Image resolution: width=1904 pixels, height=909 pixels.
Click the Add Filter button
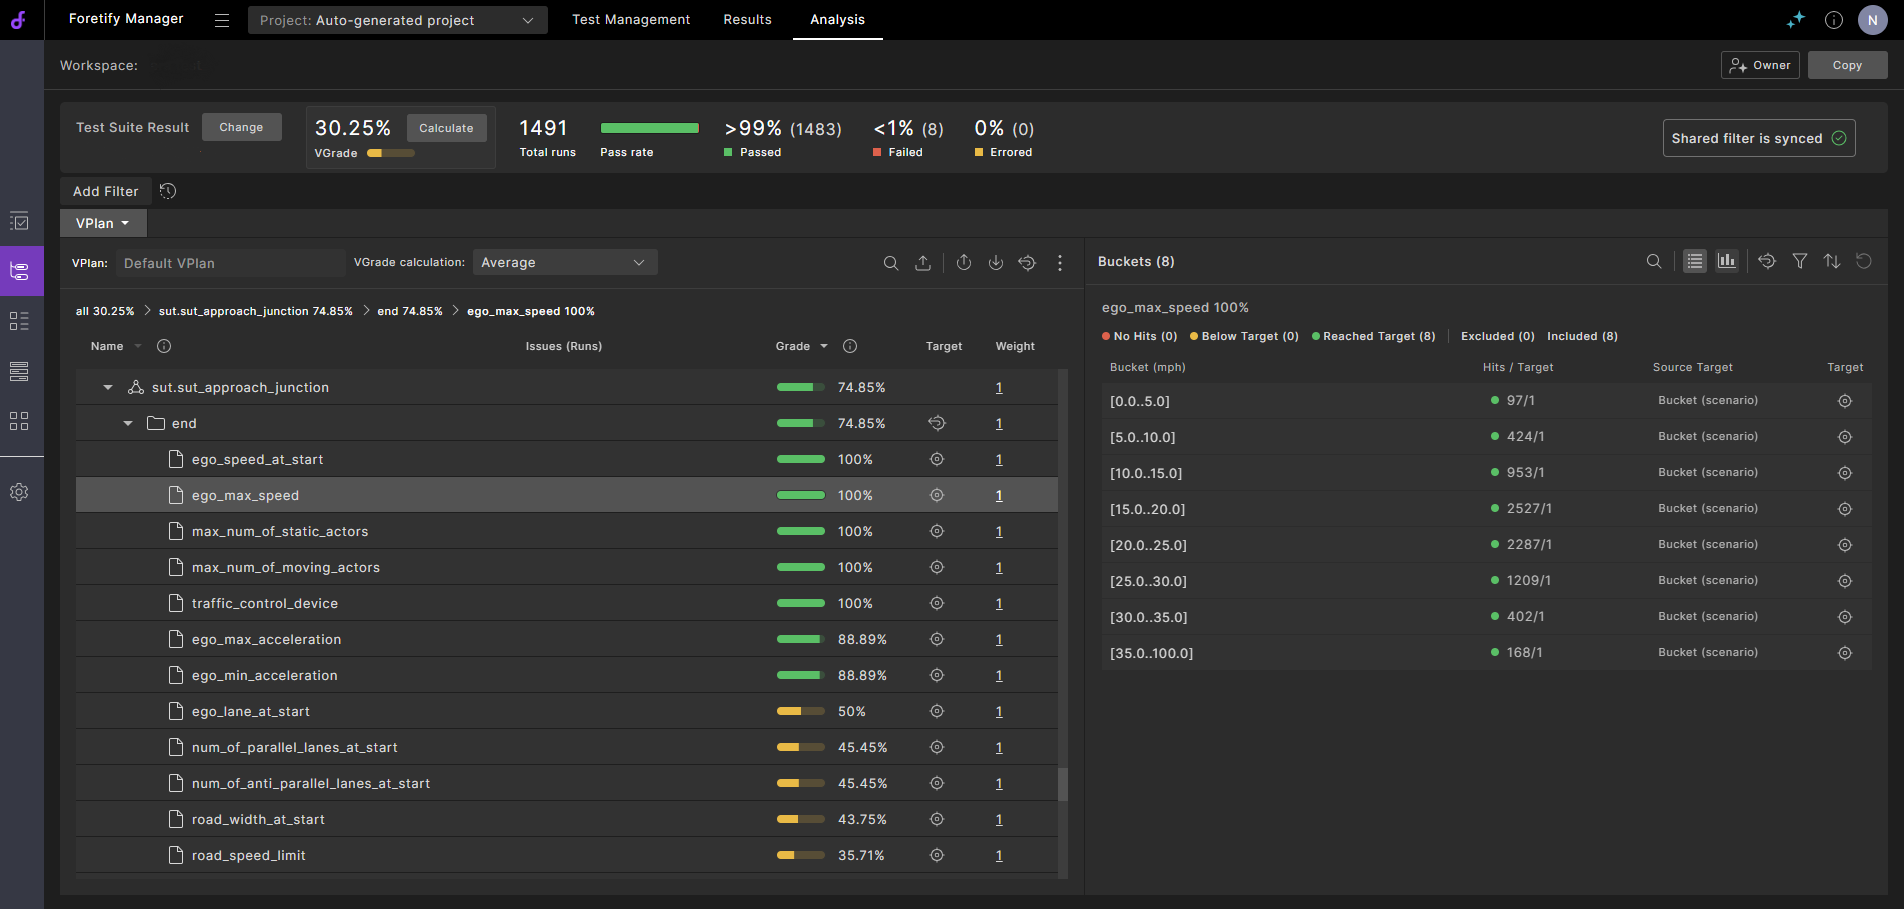tap(105, 191)
